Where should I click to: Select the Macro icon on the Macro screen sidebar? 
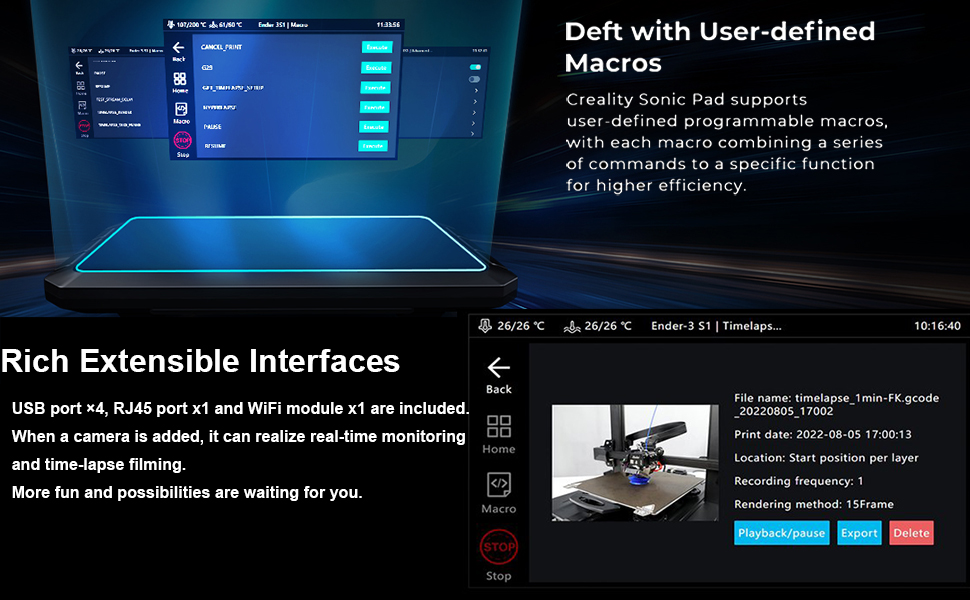181,109
